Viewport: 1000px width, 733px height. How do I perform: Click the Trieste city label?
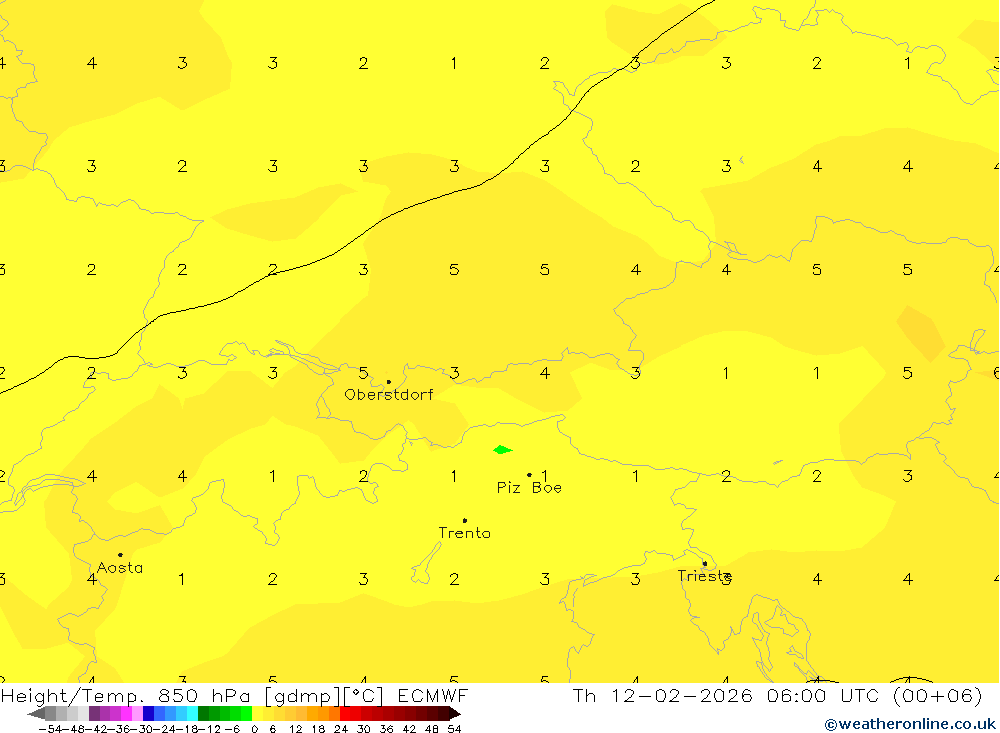(x=704, y=576)
